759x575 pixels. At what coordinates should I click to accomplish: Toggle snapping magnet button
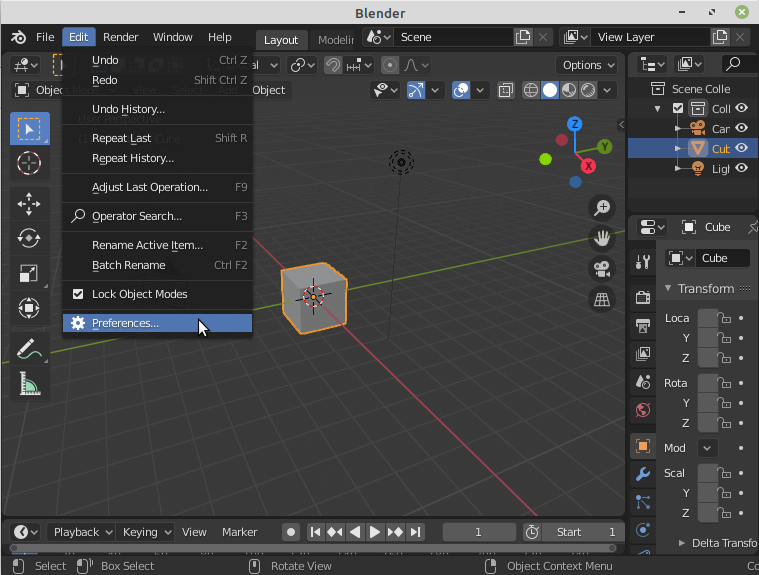pos(333,65)
